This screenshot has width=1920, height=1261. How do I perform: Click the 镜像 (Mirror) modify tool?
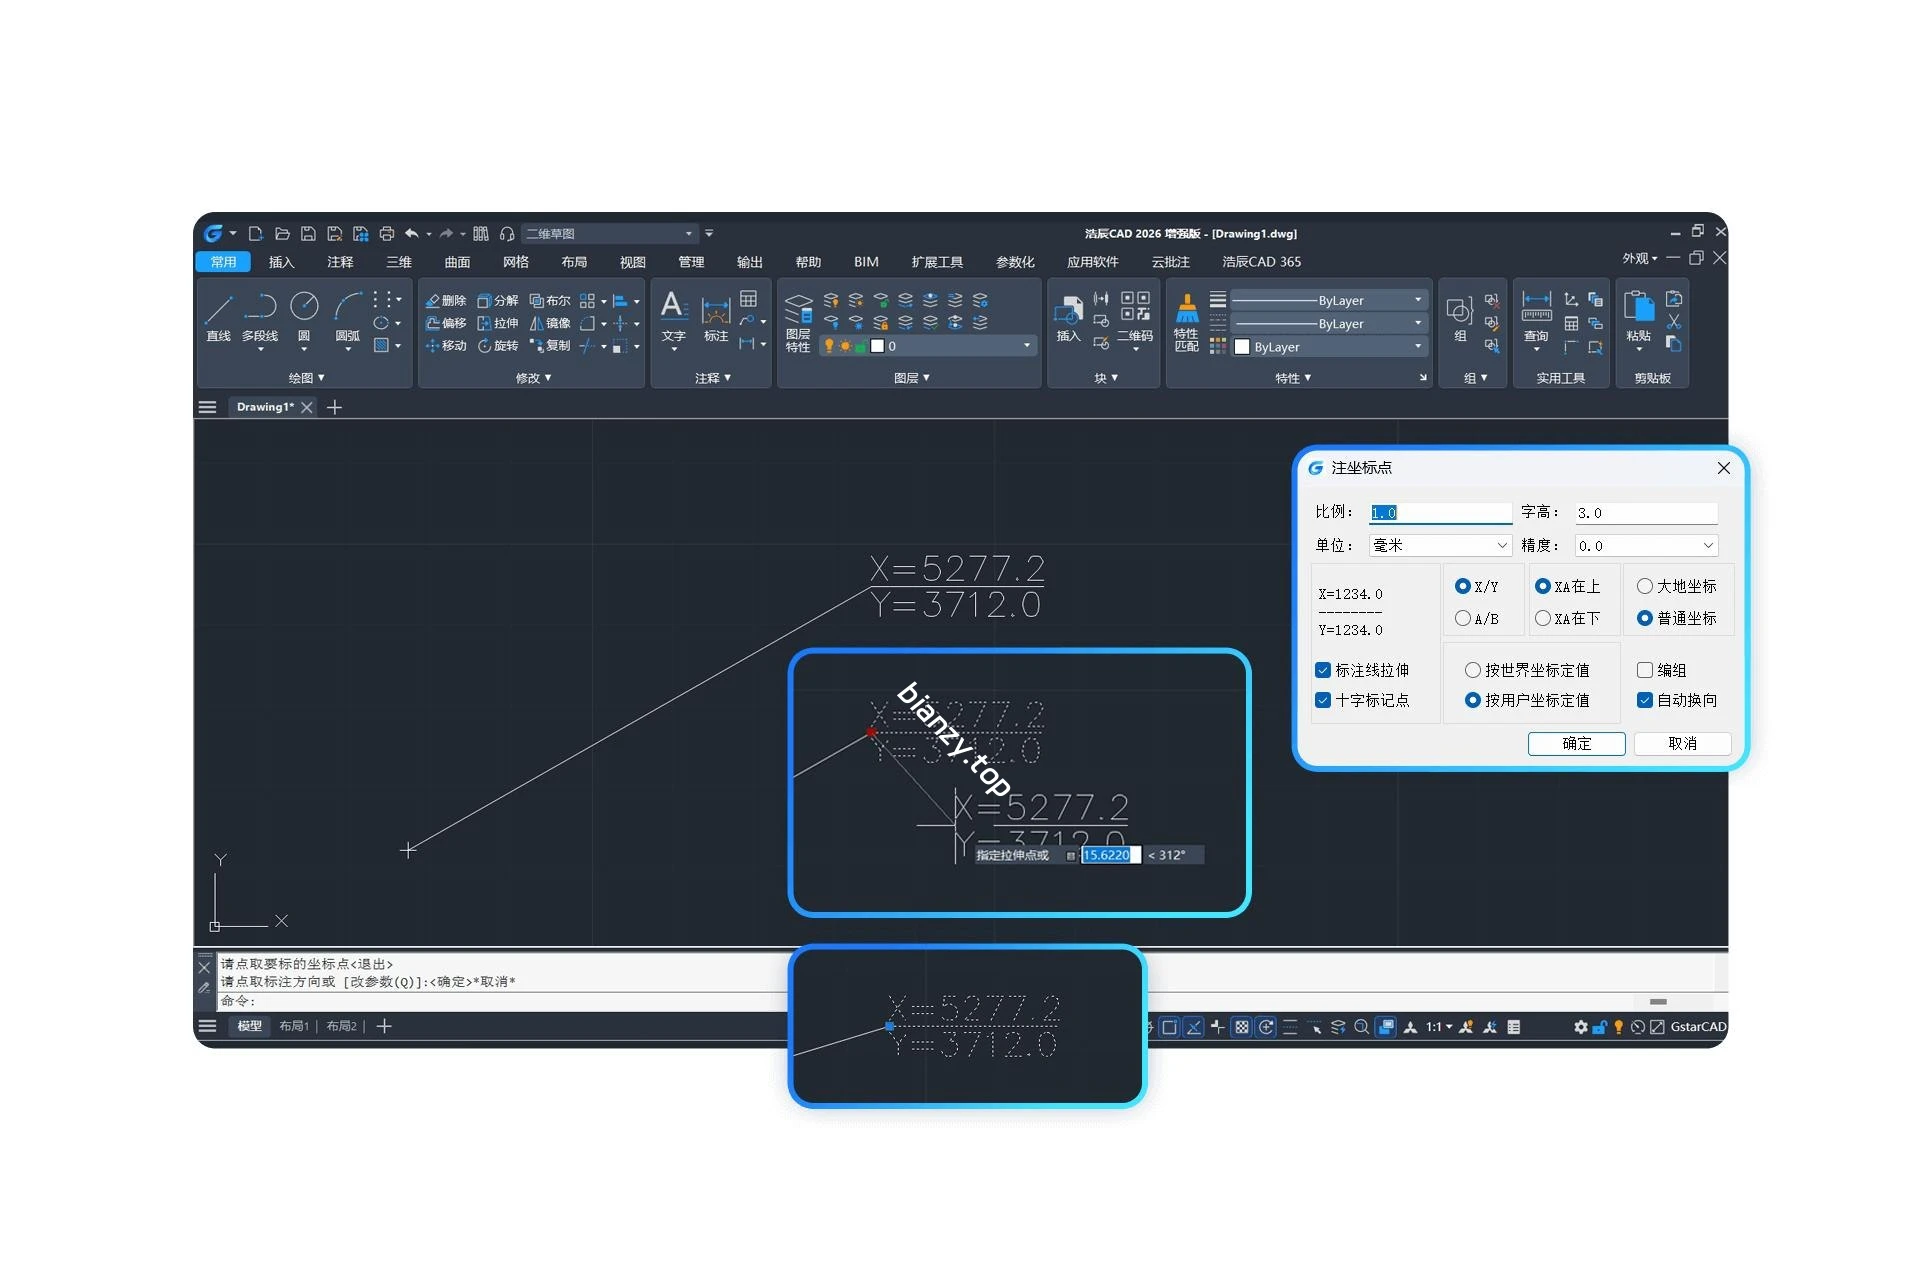click(550, 323)
